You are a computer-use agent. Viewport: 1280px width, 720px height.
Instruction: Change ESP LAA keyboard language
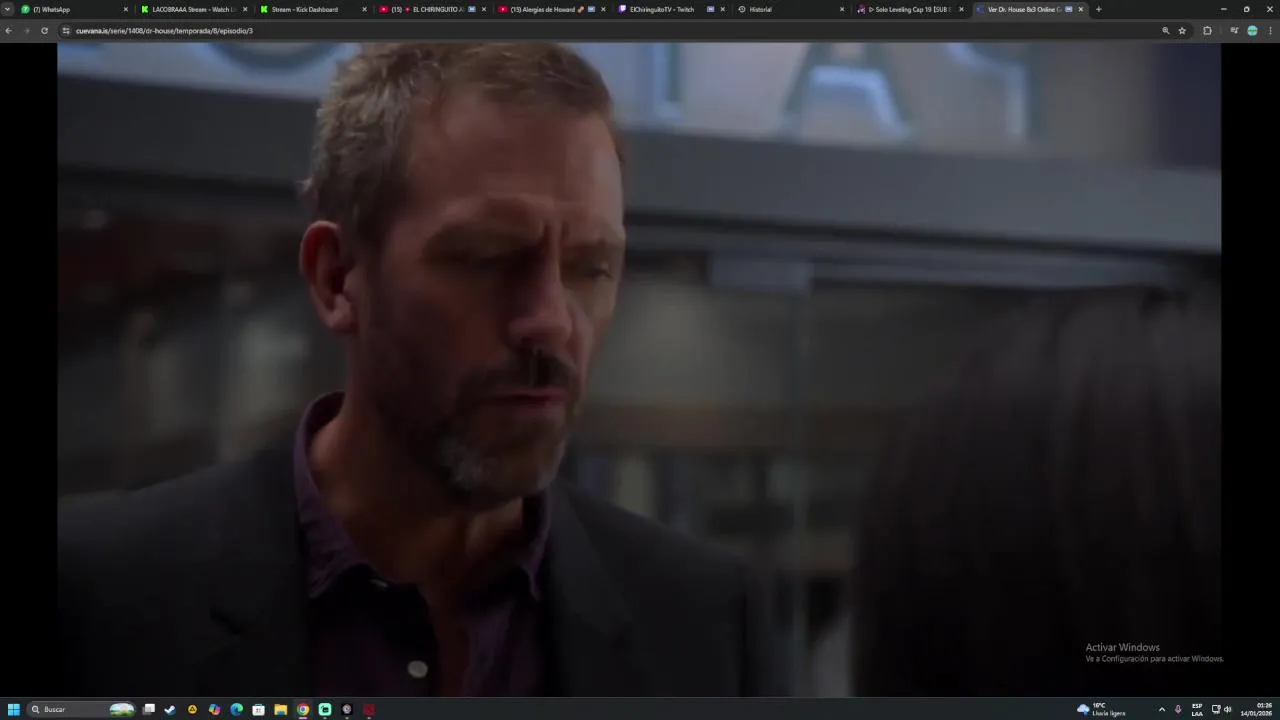pyautogui.click(x=1197, y=709)
